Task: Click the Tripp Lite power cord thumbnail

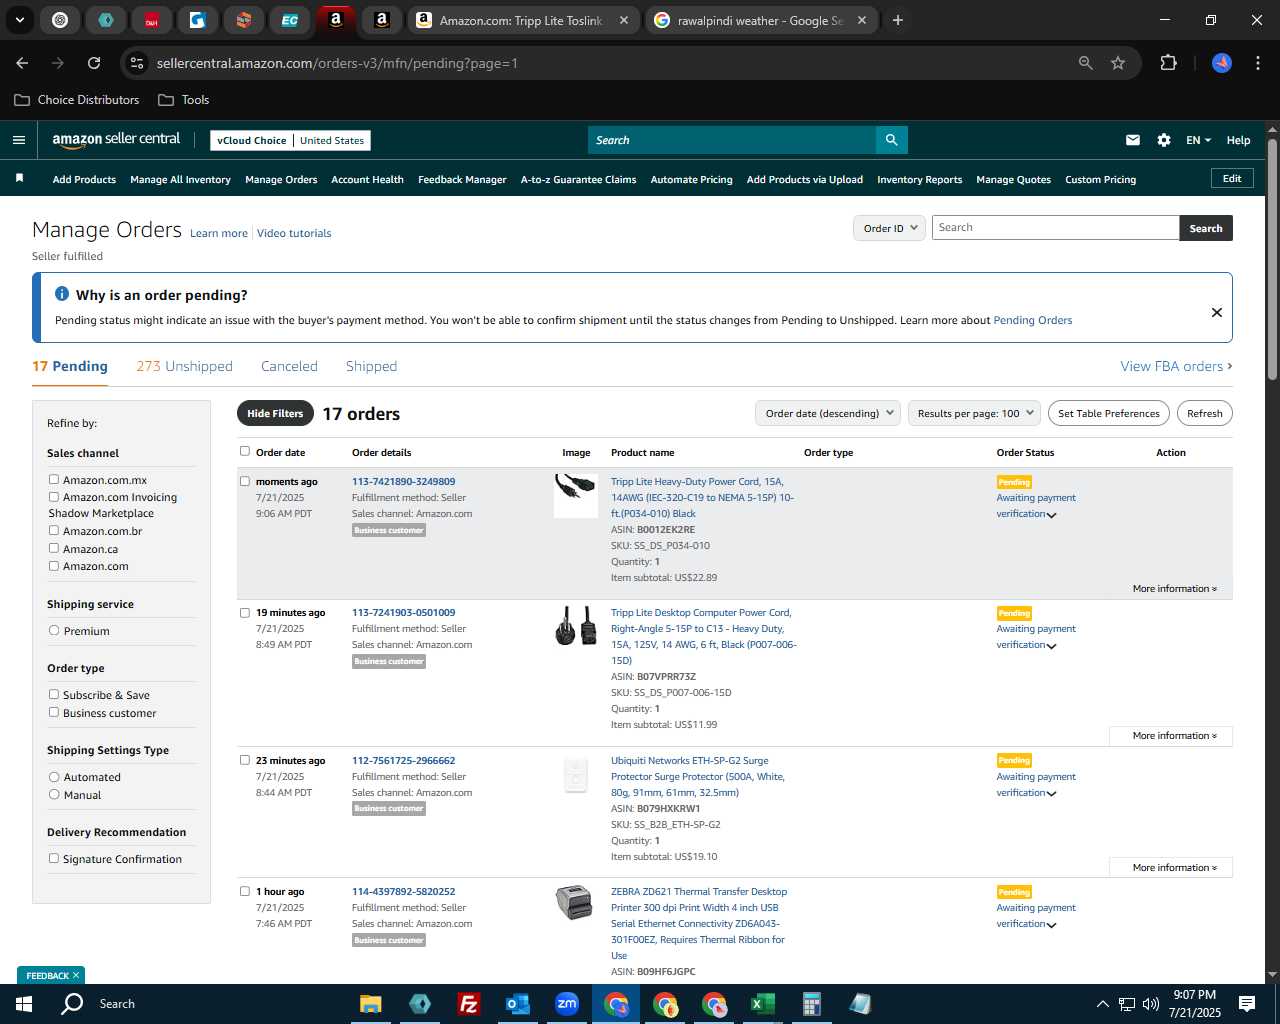Action: [576, 495]
